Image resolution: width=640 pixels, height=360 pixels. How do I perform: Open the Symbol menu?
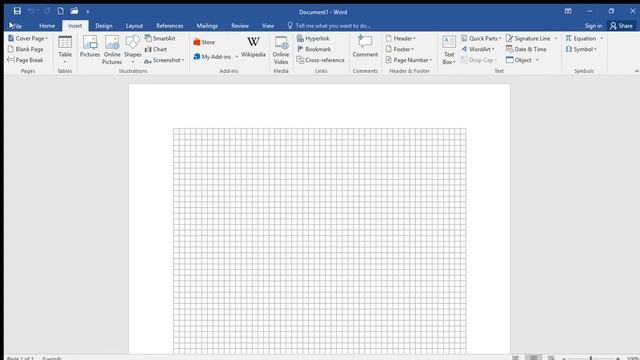coord(581,49)
